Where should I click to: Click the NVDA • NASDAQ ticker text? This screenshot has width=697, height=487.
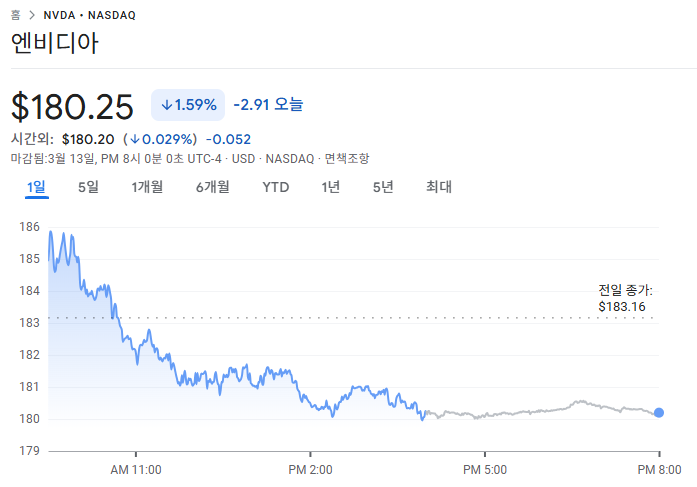(x=89, y=15)
